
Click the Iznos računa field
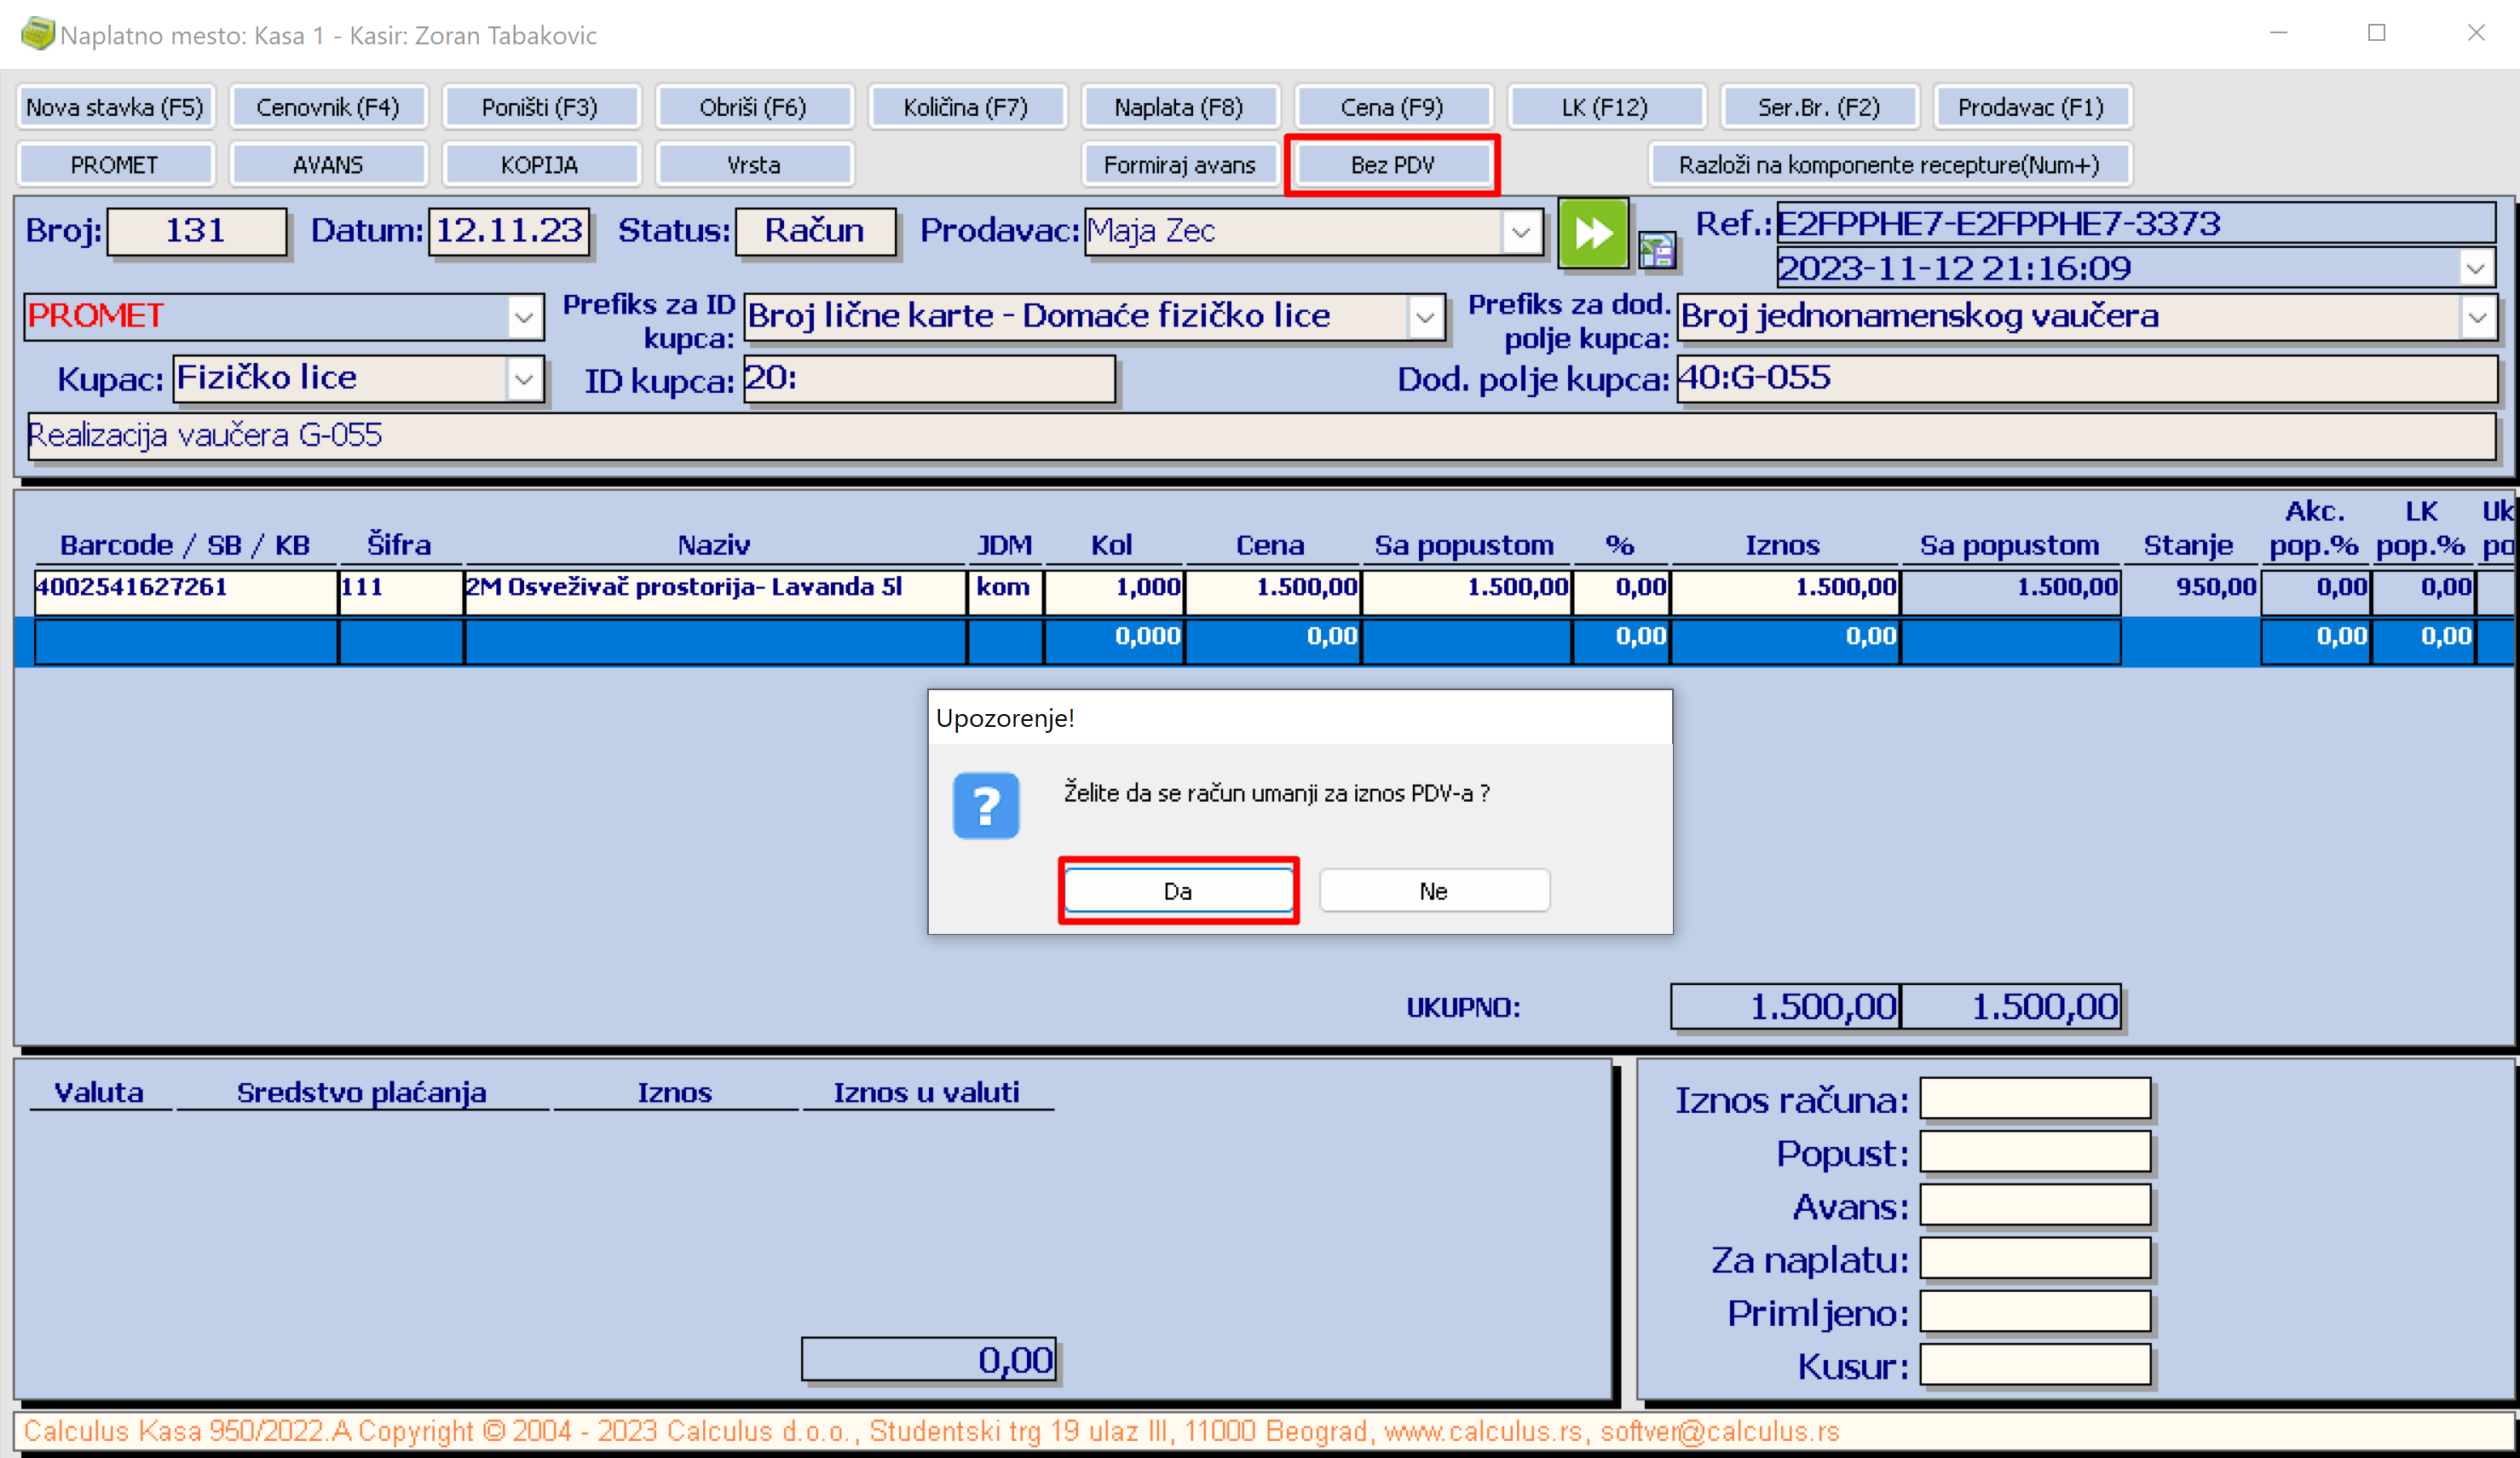(2034, 1099)
